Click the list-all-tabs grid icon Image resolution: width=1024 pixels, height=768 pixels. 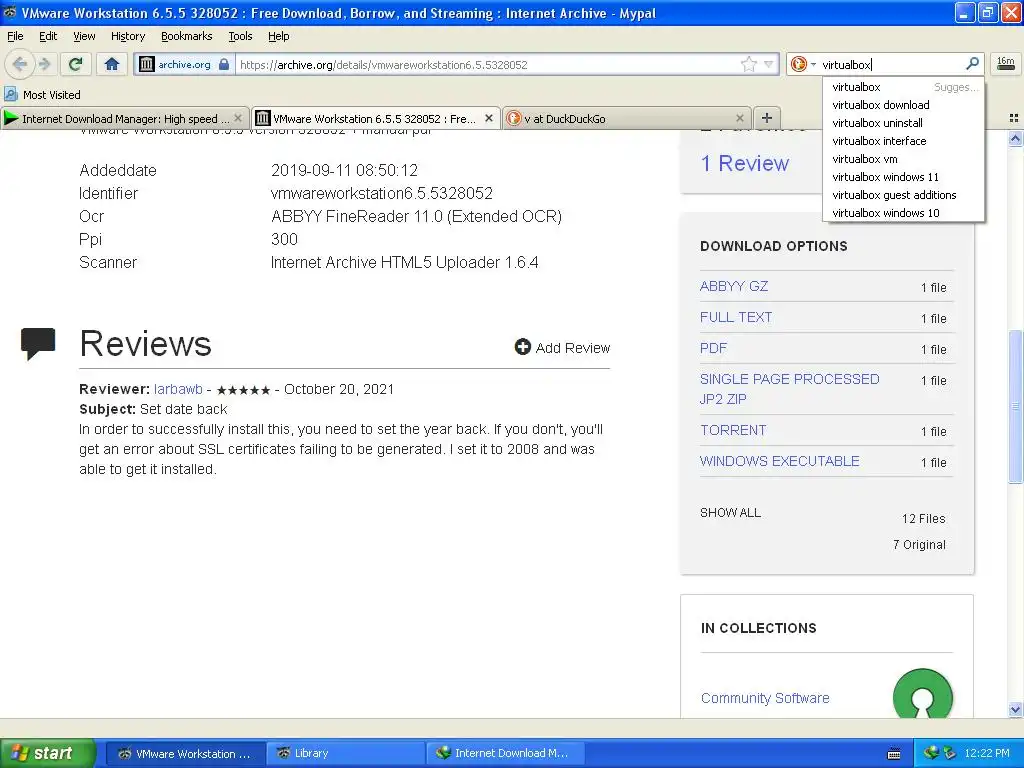tap(1014, 118)
